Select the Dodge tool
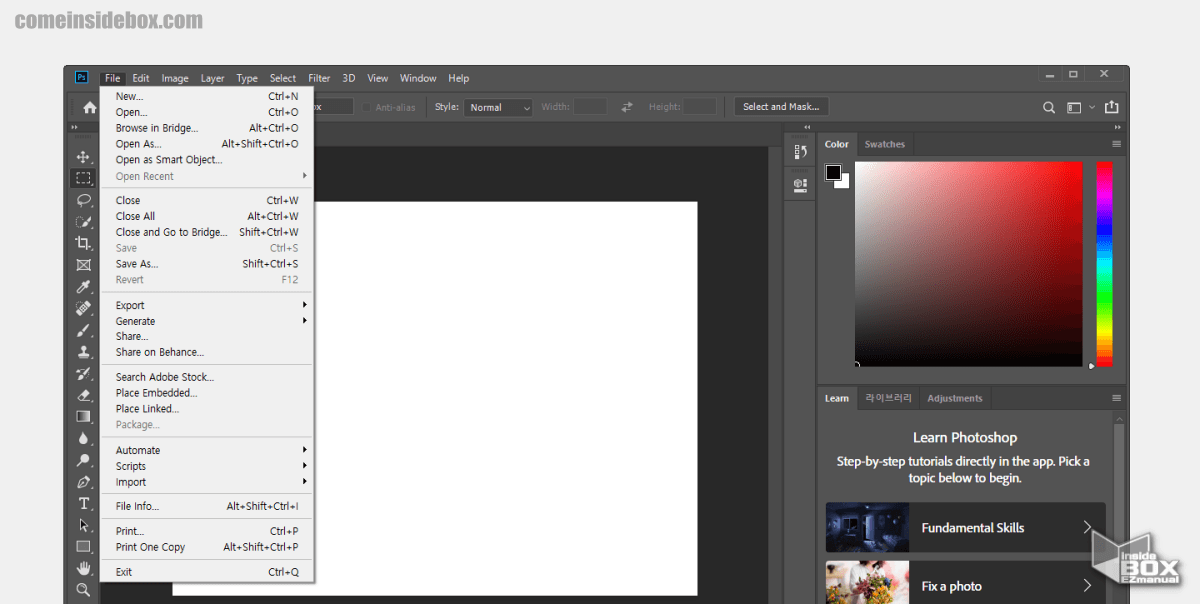This screenshot has width=1200, height=604. coord(84,460)
